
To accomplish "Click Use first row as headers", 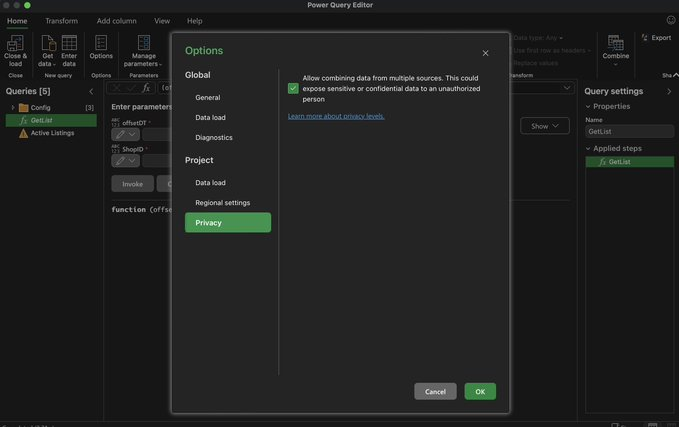I will (x=552, y=51).
